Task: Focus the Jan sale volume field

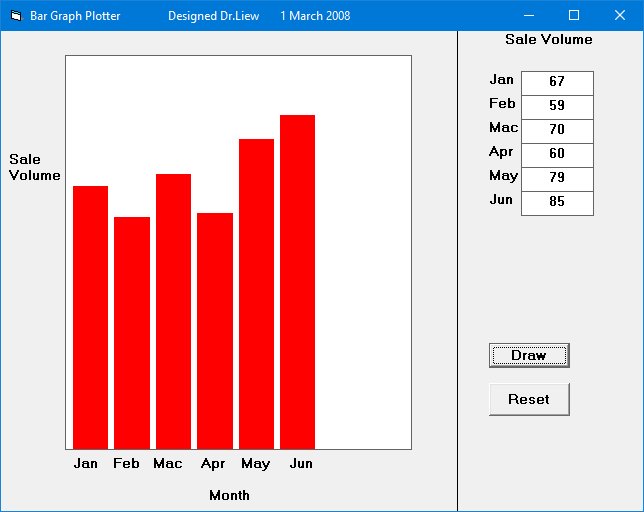Action: point(557,83)
